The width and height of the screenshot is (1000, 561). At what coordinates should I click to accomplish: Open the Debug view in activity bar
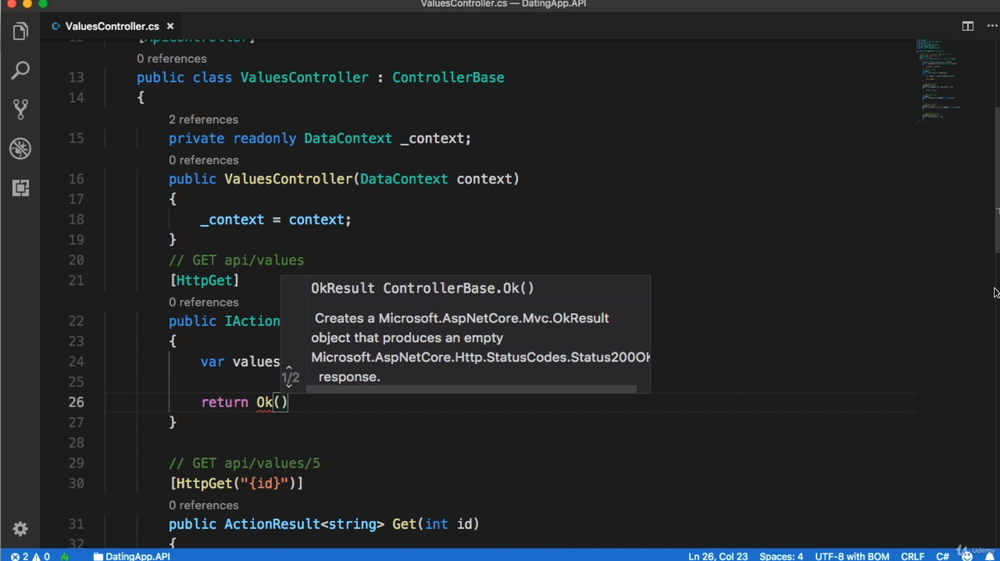tap(20, 149)
